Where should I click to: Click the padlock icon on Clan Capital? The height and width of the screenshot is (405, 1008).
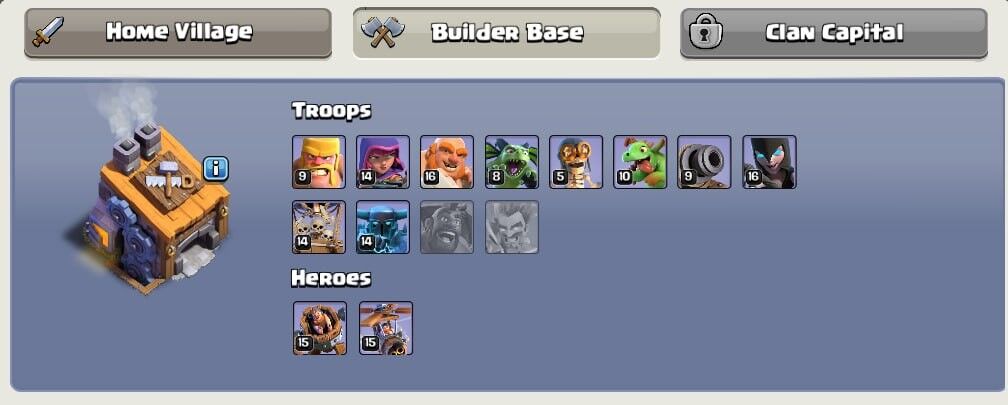(x=706, y=33)
